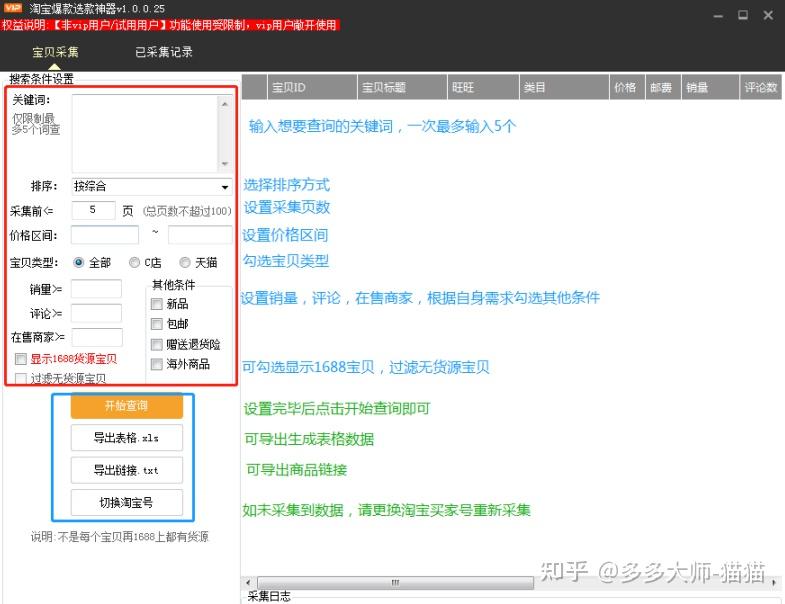This screenshot has width=785, height=604.
Task: Open the title bar dropdown menu arrow
Action: (x=718, y=15)
